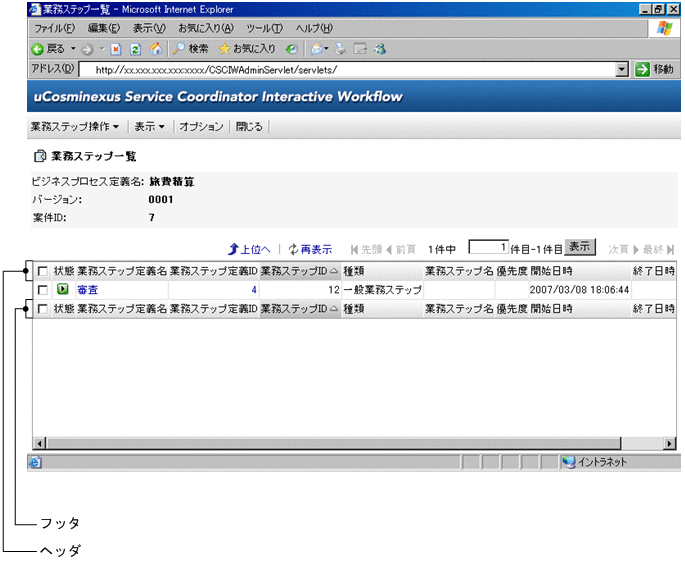Click the 業務ステップ定義名 header column

pyautogui.click(x=122, y=271)
